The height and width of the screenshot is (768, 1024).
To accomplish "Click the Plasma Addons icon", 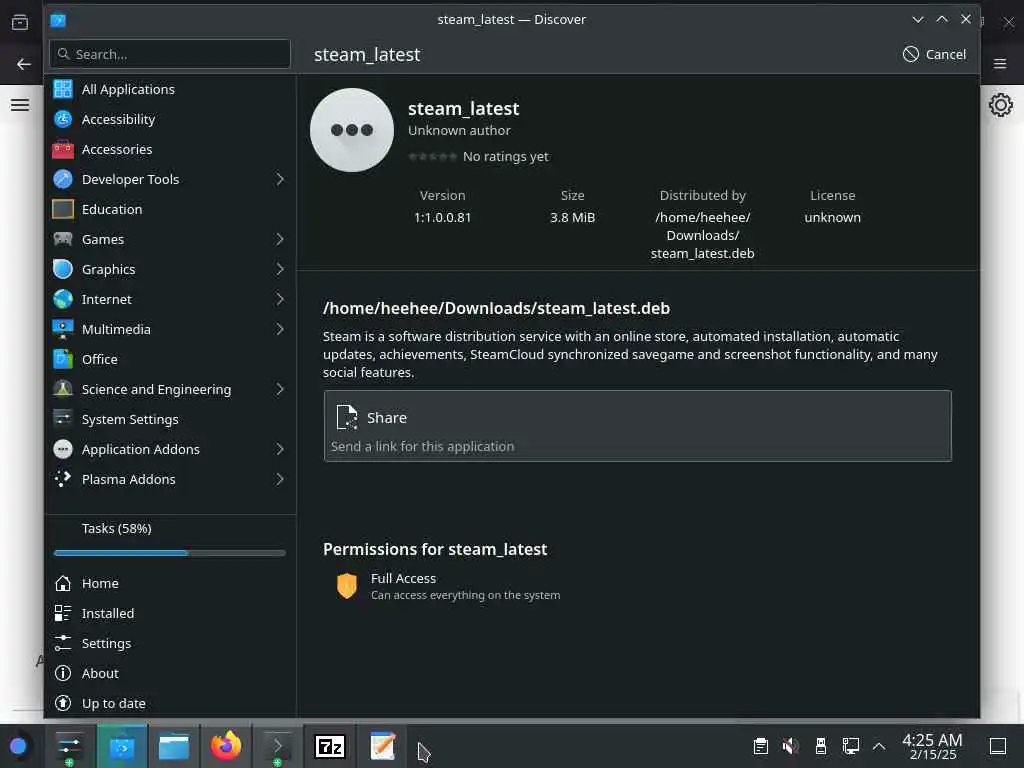I will coord(63,479).
